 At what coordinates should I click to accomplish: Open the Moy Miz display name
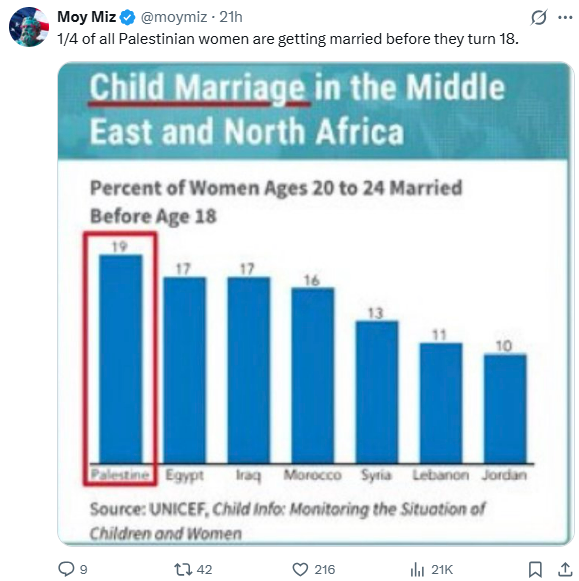[87, 17]
